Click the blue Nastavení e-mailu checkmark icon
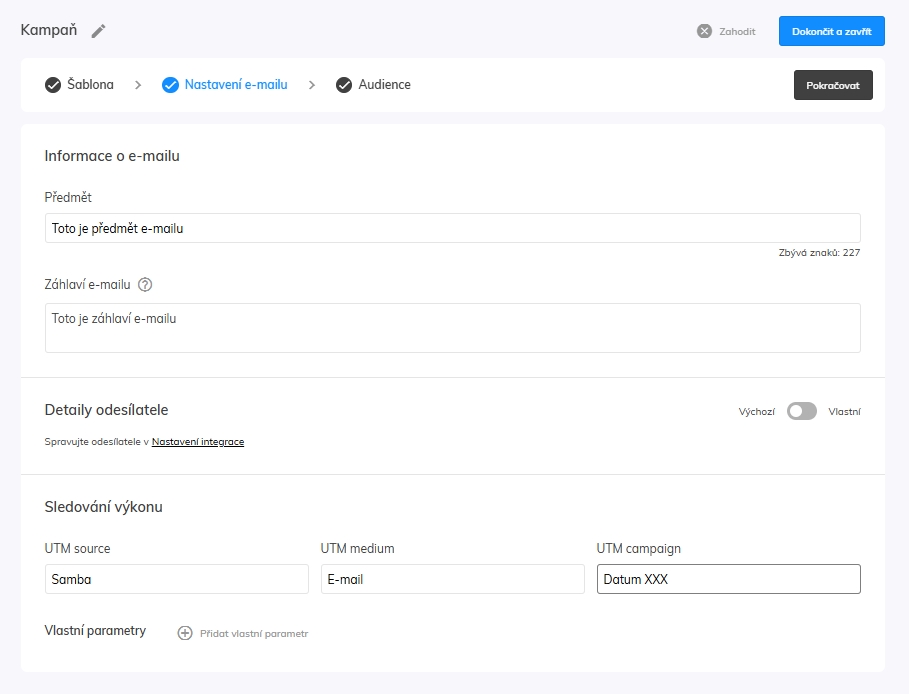 170,85
